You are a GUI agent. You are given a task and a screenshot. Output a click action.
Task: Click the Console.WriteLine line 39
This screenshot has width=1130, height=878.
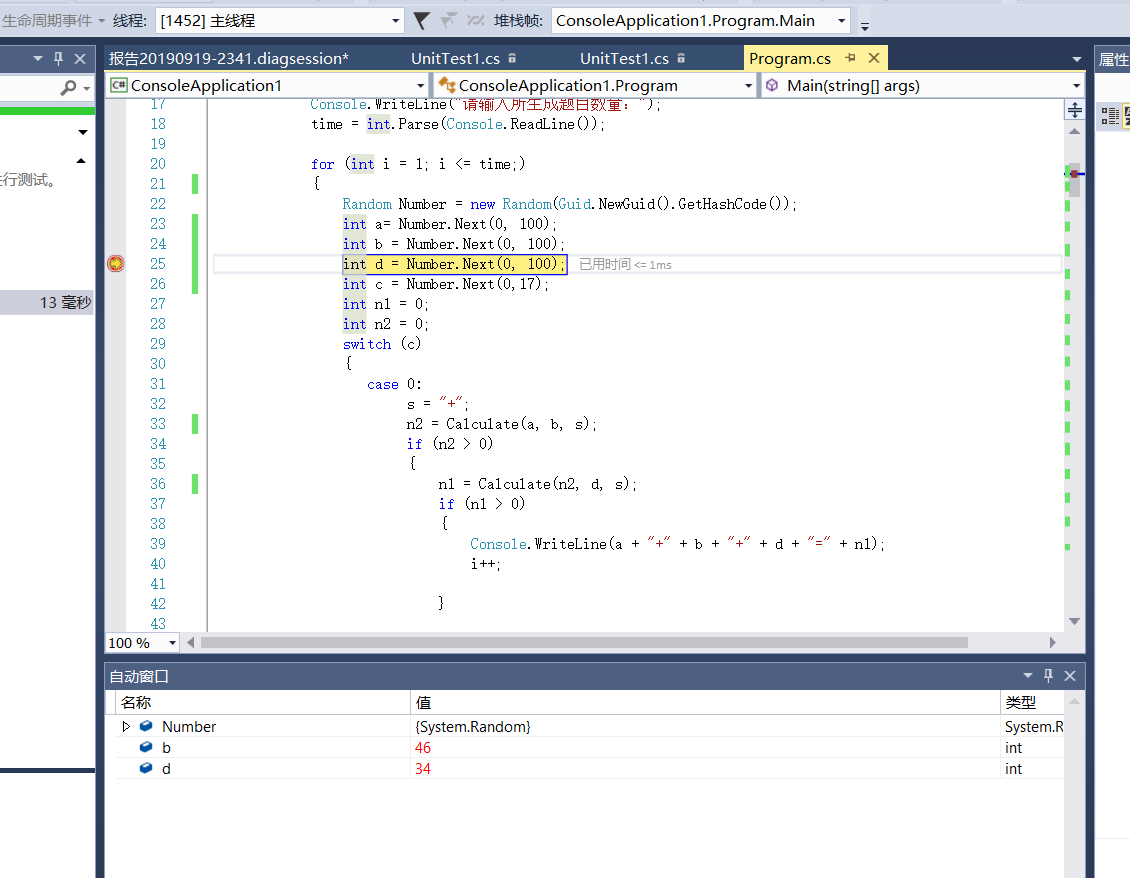click(x=677, y=544)
